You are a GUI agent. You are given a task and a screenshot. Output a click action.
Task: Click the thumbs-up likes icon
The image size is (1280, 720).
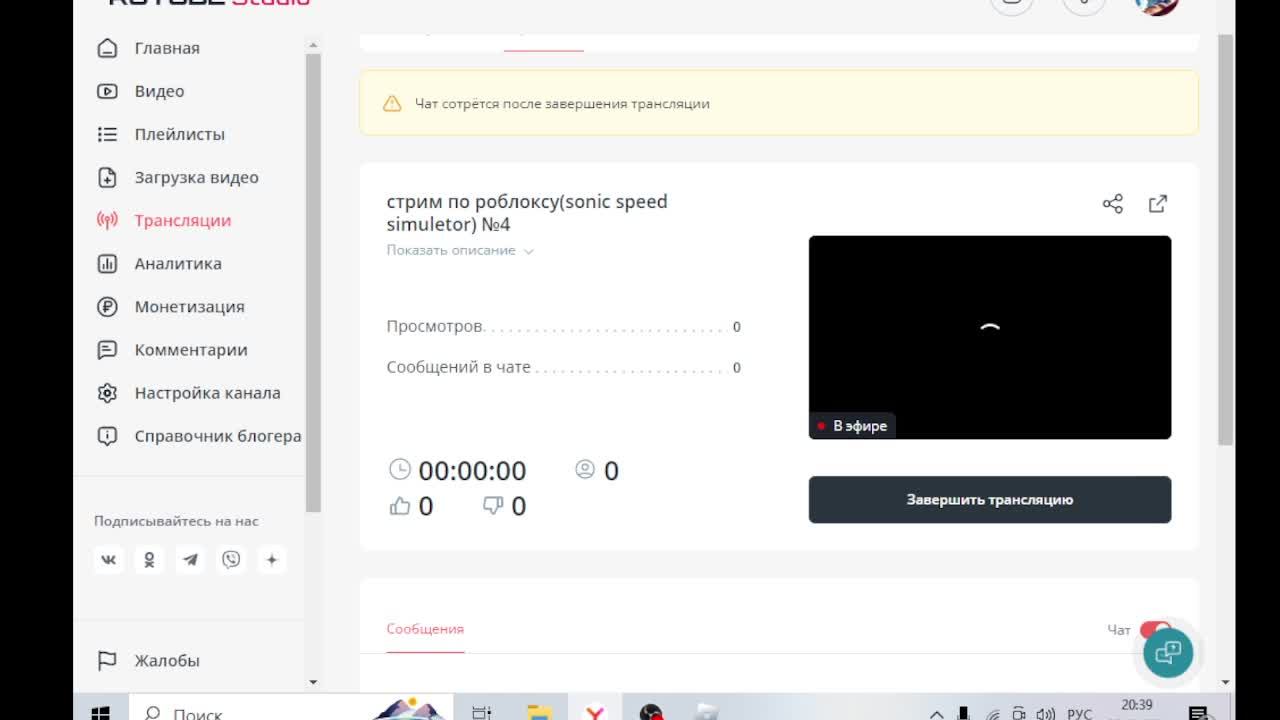pyautogui.click(x=400, y=506)
